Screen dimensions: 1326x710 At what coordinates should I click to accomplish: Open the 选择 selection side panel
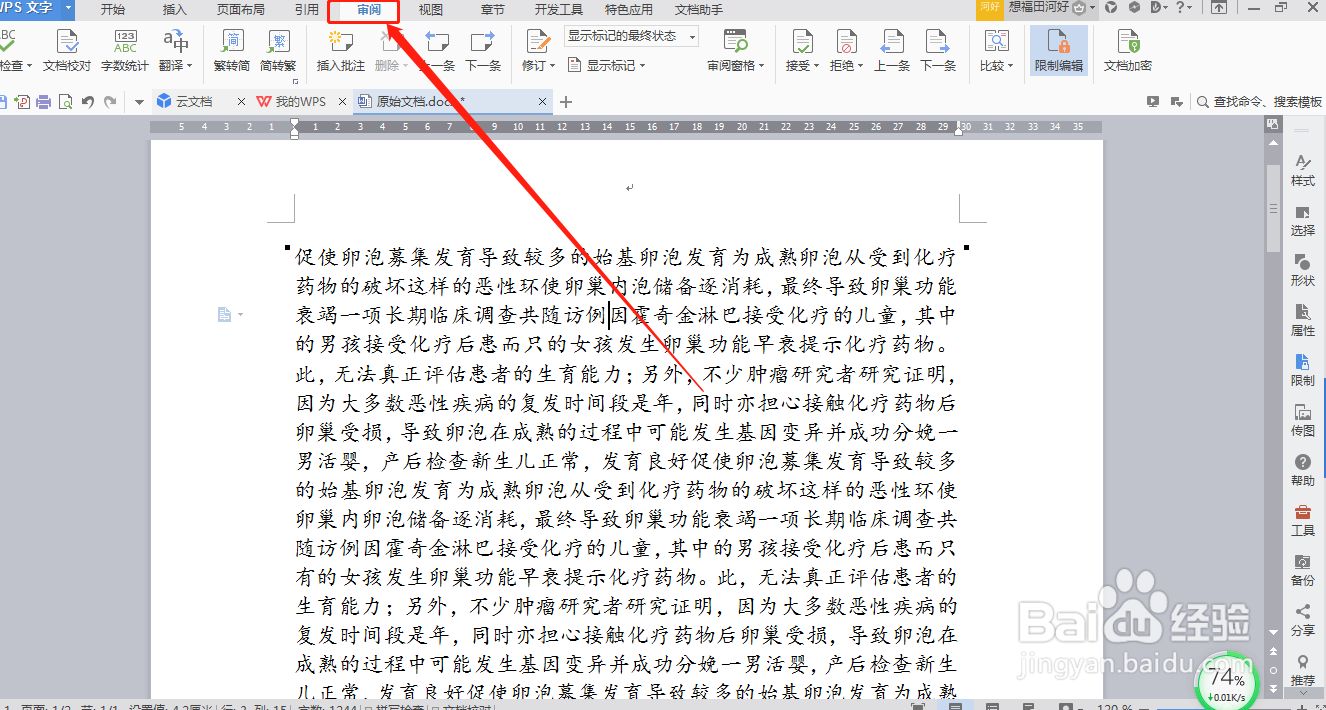(x=1303, y=220)
